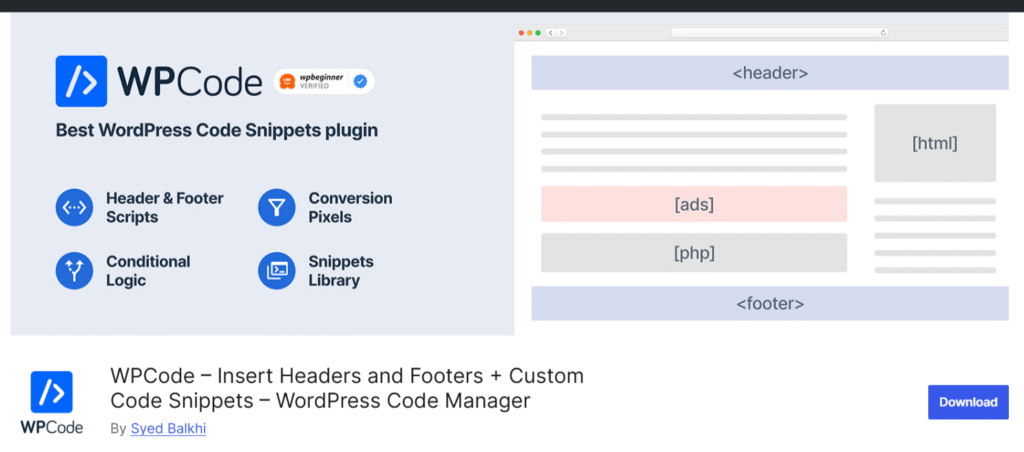
Task: Click the Conditional Logic branch icon
Action: point(74,271)
